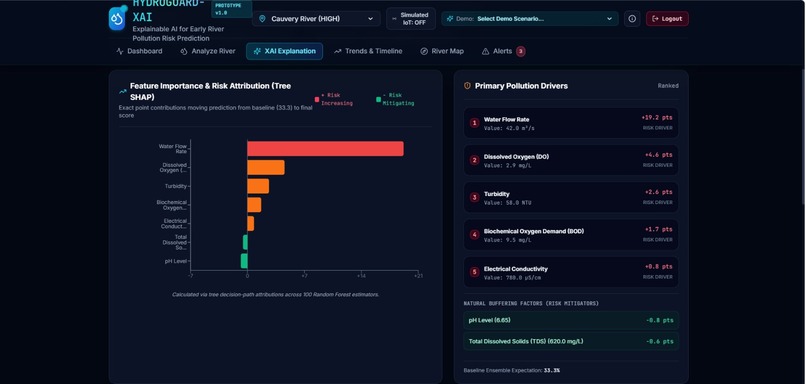Click the Total Dissolved Solids (TDS) mitigator row
This screenshot has height=384, width=806.
571,341
